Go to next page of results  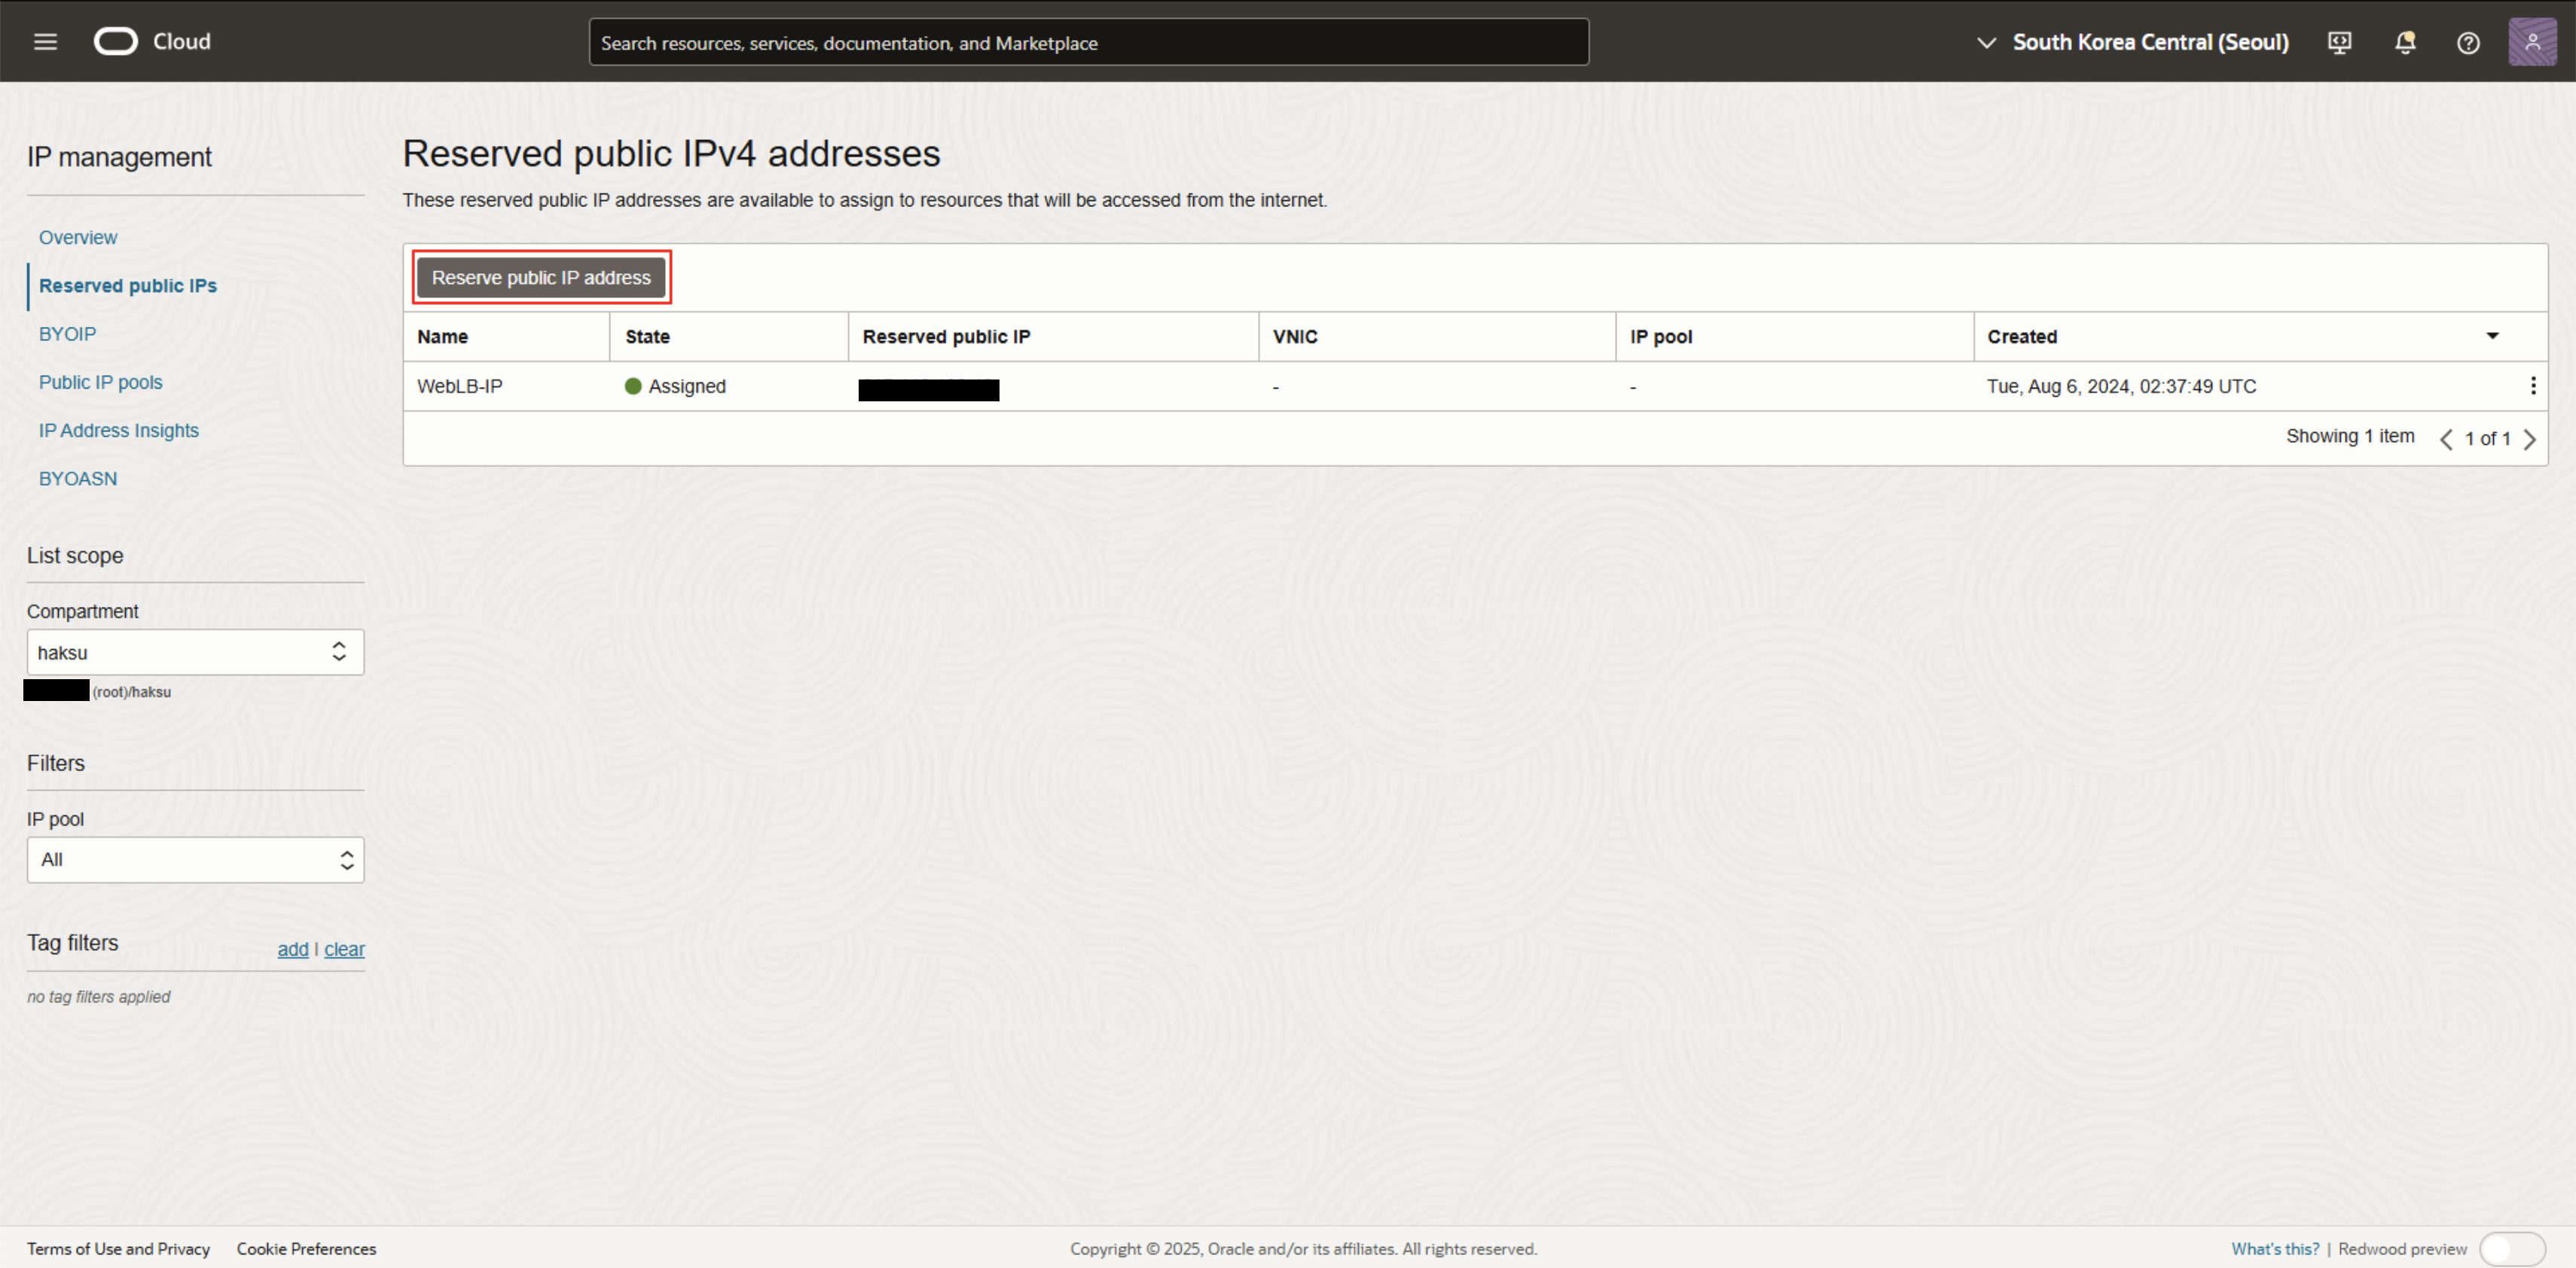click(2530, 439)
